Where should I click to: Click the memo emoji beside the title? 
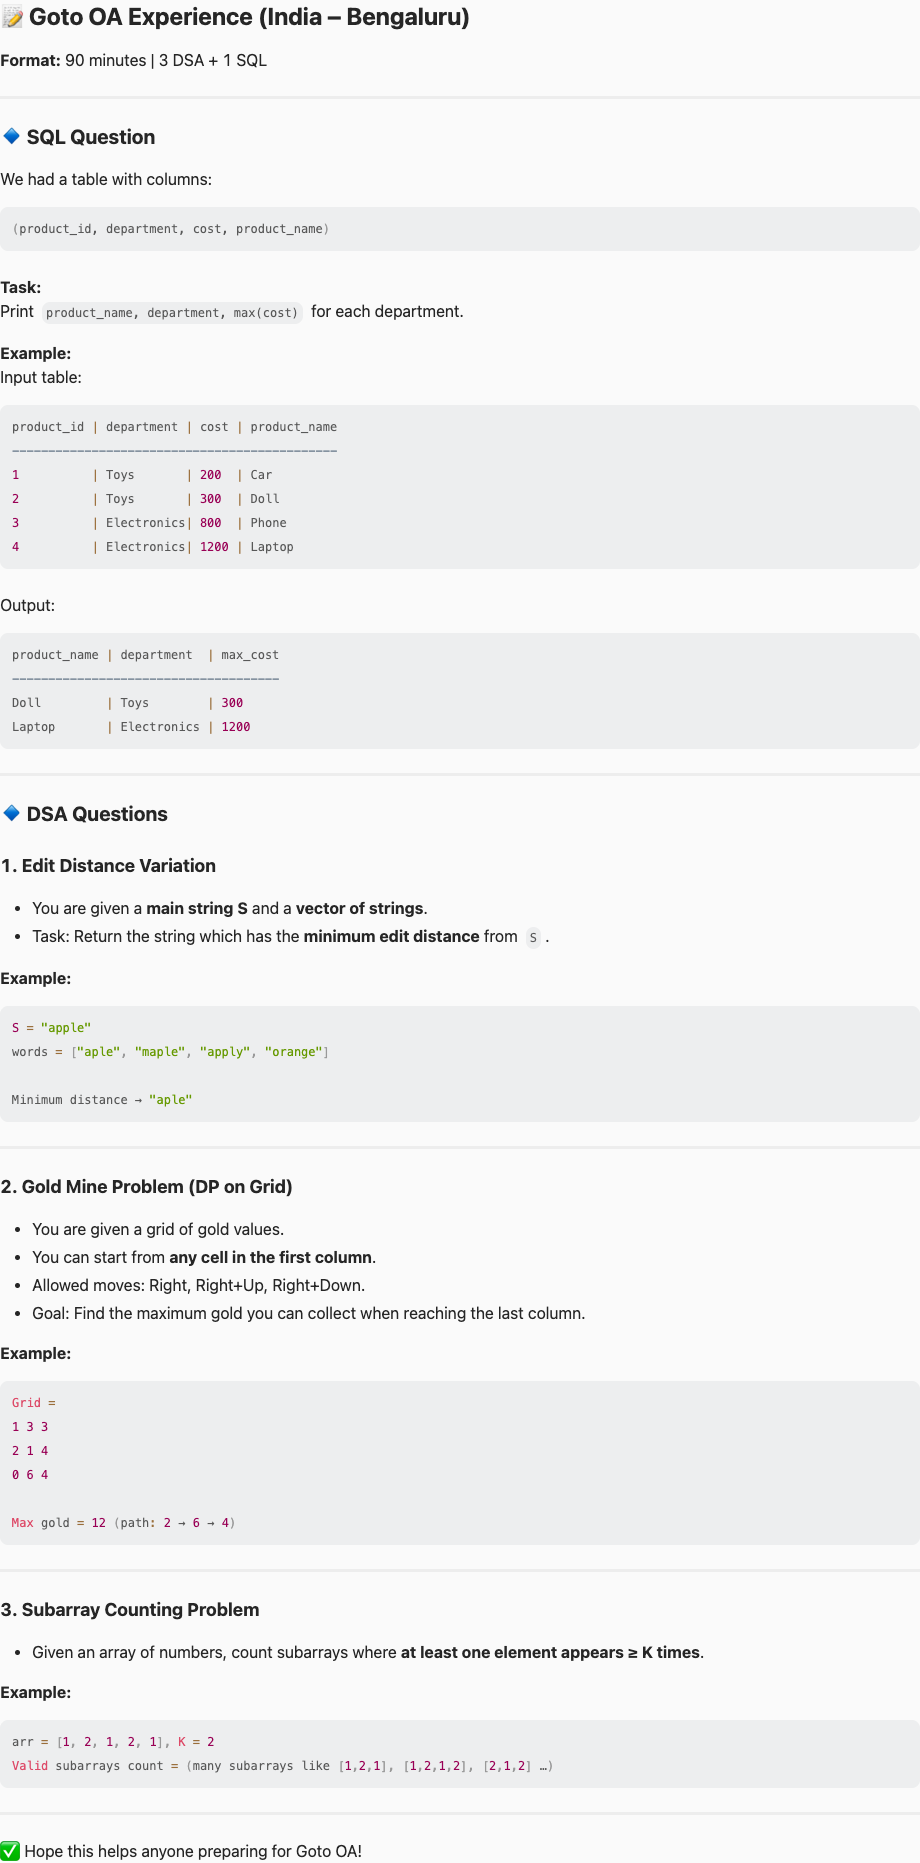pos(13,17)
